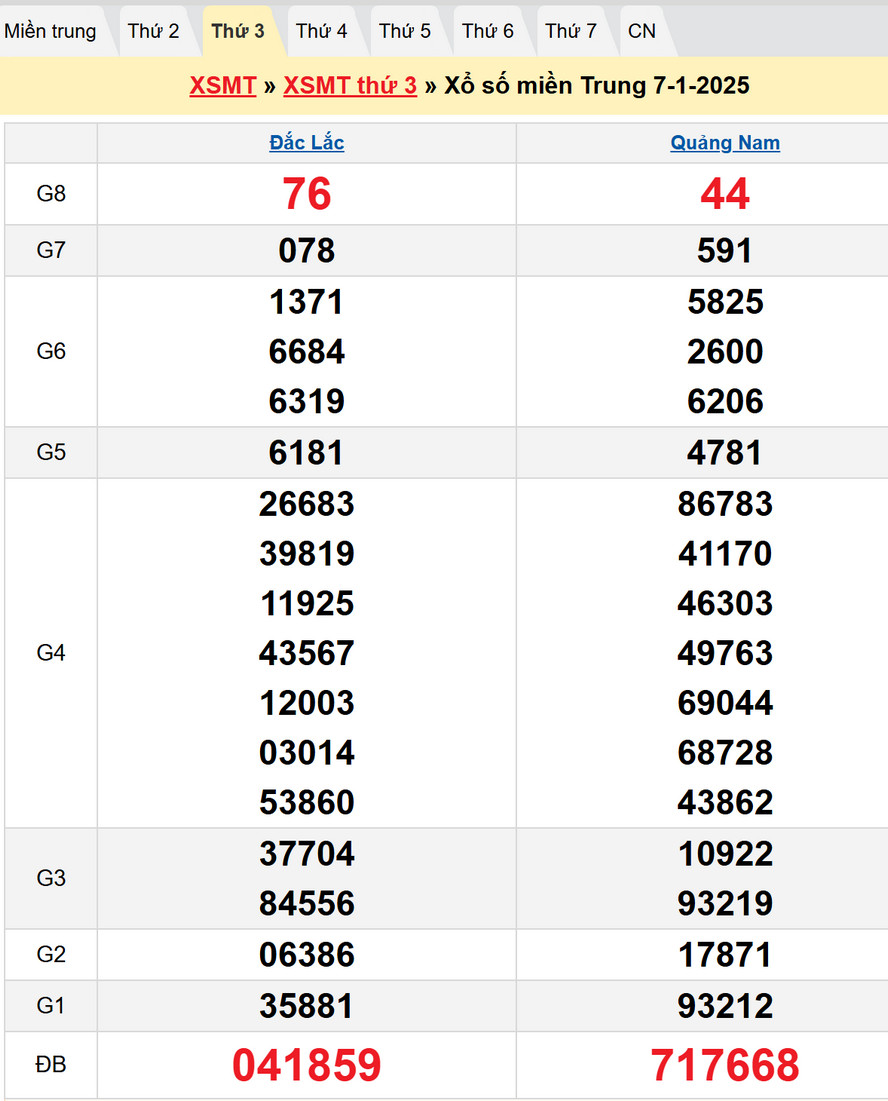Switch to the Thứ 2 tab

tap(154, 31)
